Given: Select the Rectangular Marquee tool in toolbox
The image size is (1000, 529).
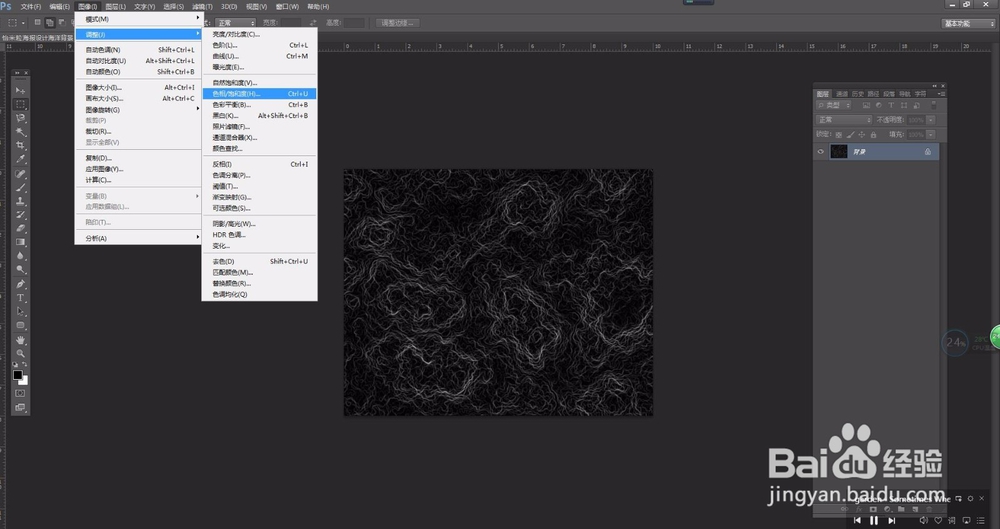Looking at the screenshot, I should tap(20, 104).
